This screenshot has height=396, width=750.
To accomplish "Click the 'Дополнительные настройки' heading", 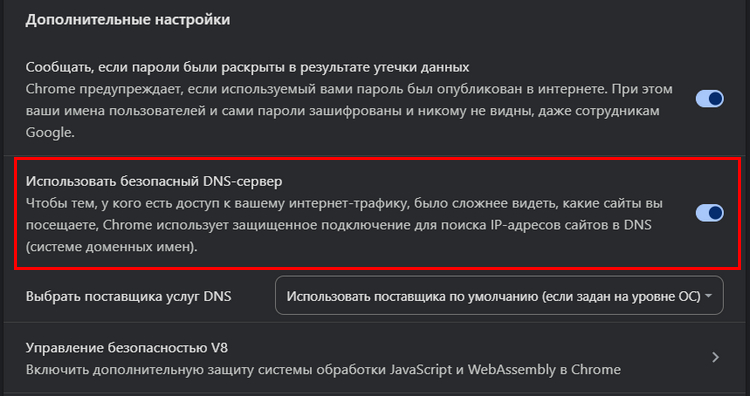I will 128,20.
